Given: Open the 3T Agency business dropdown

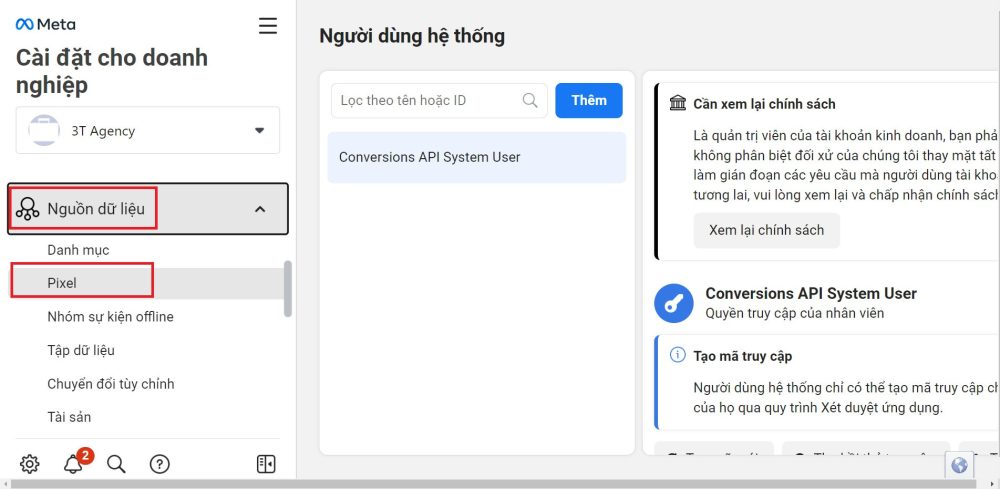Looking at the screenshot, I should [x=147, y=130].
